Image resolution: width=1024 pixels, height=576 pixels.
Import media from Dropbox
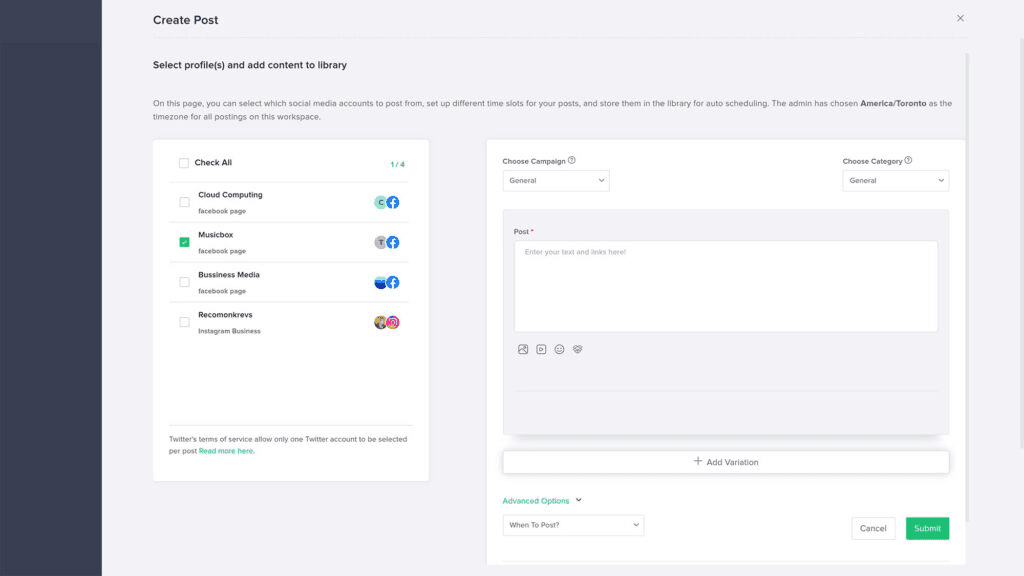tap(577, 349)
